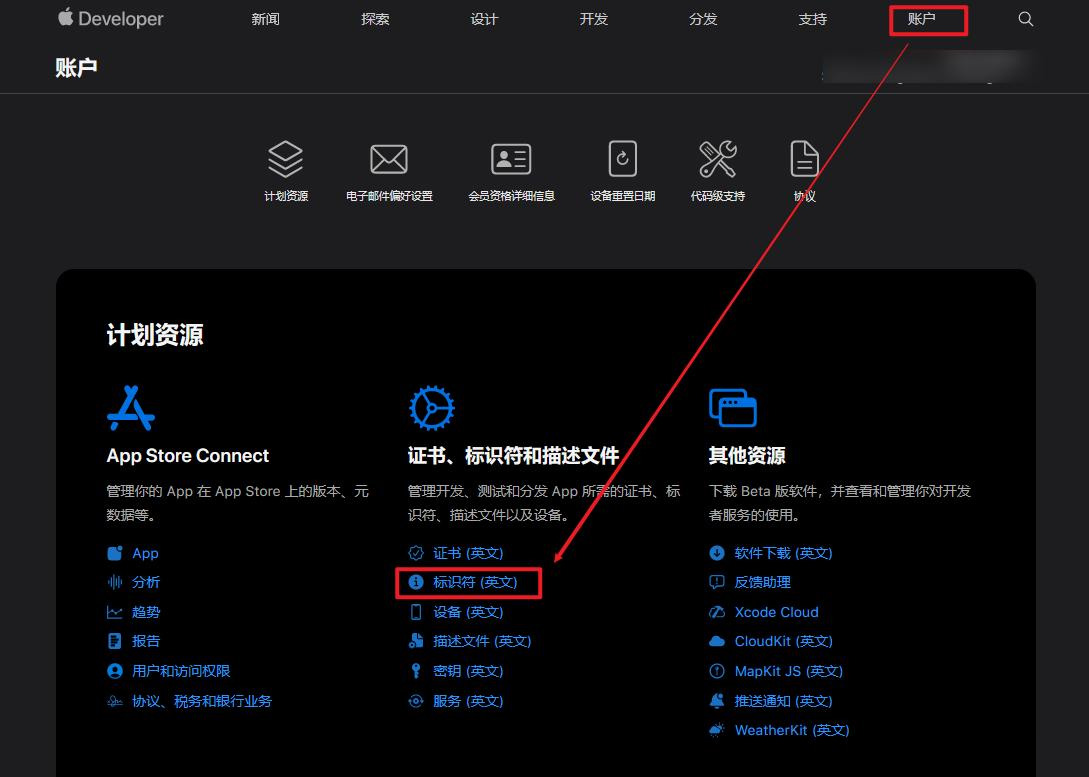The width and height of the screenshot is (1089, 777).
Task: Open the 分发 menu
Action: pos(703,19)
